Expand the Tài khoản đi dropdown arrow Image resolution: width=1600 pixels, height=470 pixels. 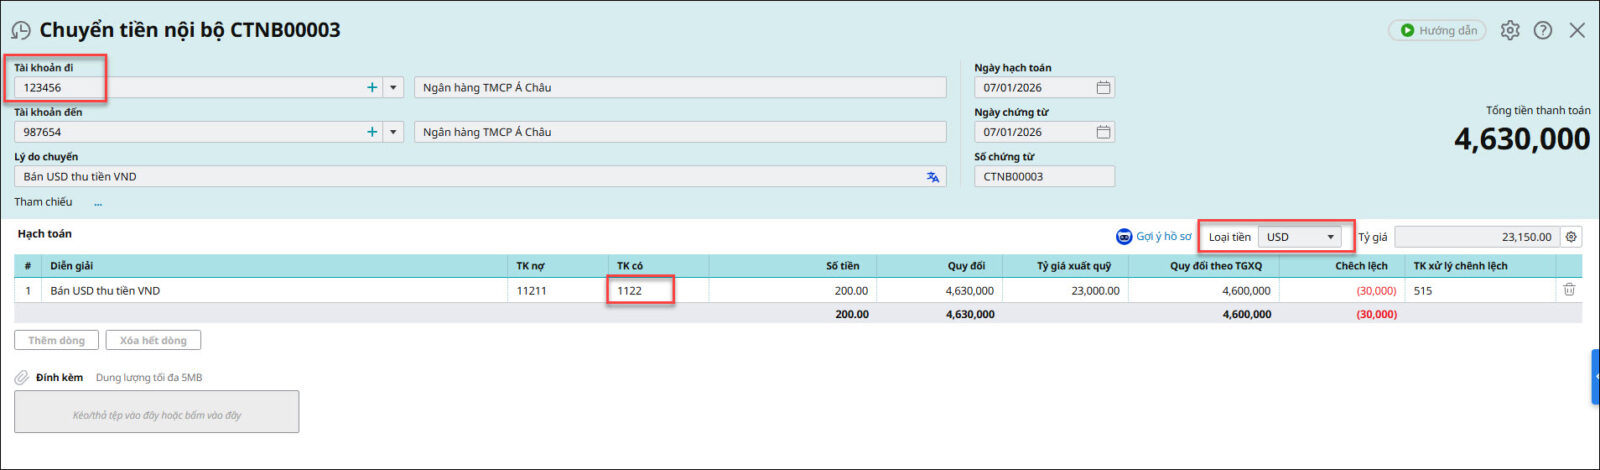(x=394, y=88)
